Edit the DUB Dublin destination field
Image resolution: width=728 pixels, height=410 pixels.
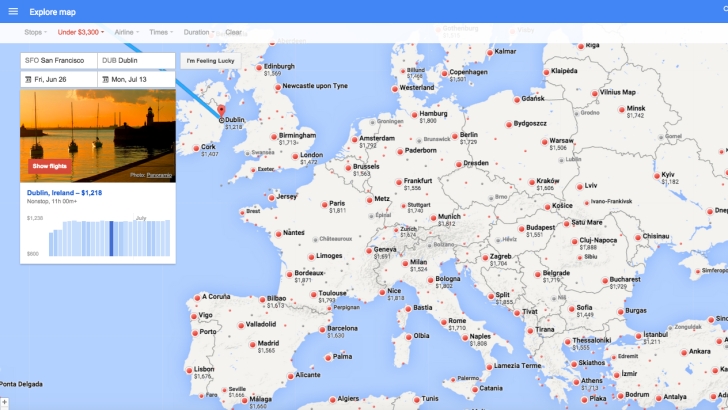(x=136, y=60)
